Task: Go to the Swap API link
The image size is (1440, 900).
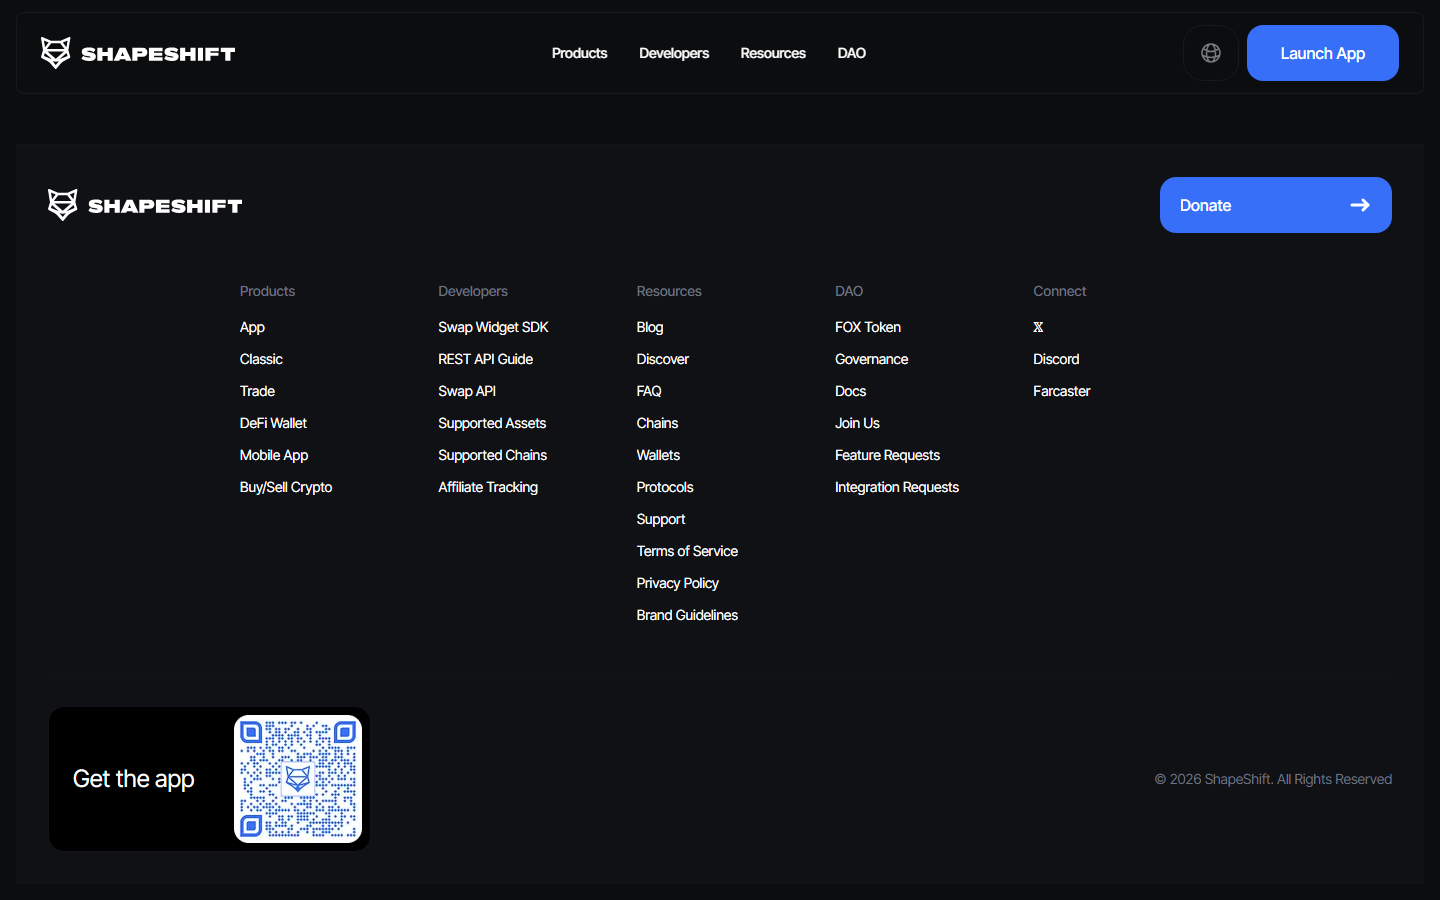Action: (467, 391)
